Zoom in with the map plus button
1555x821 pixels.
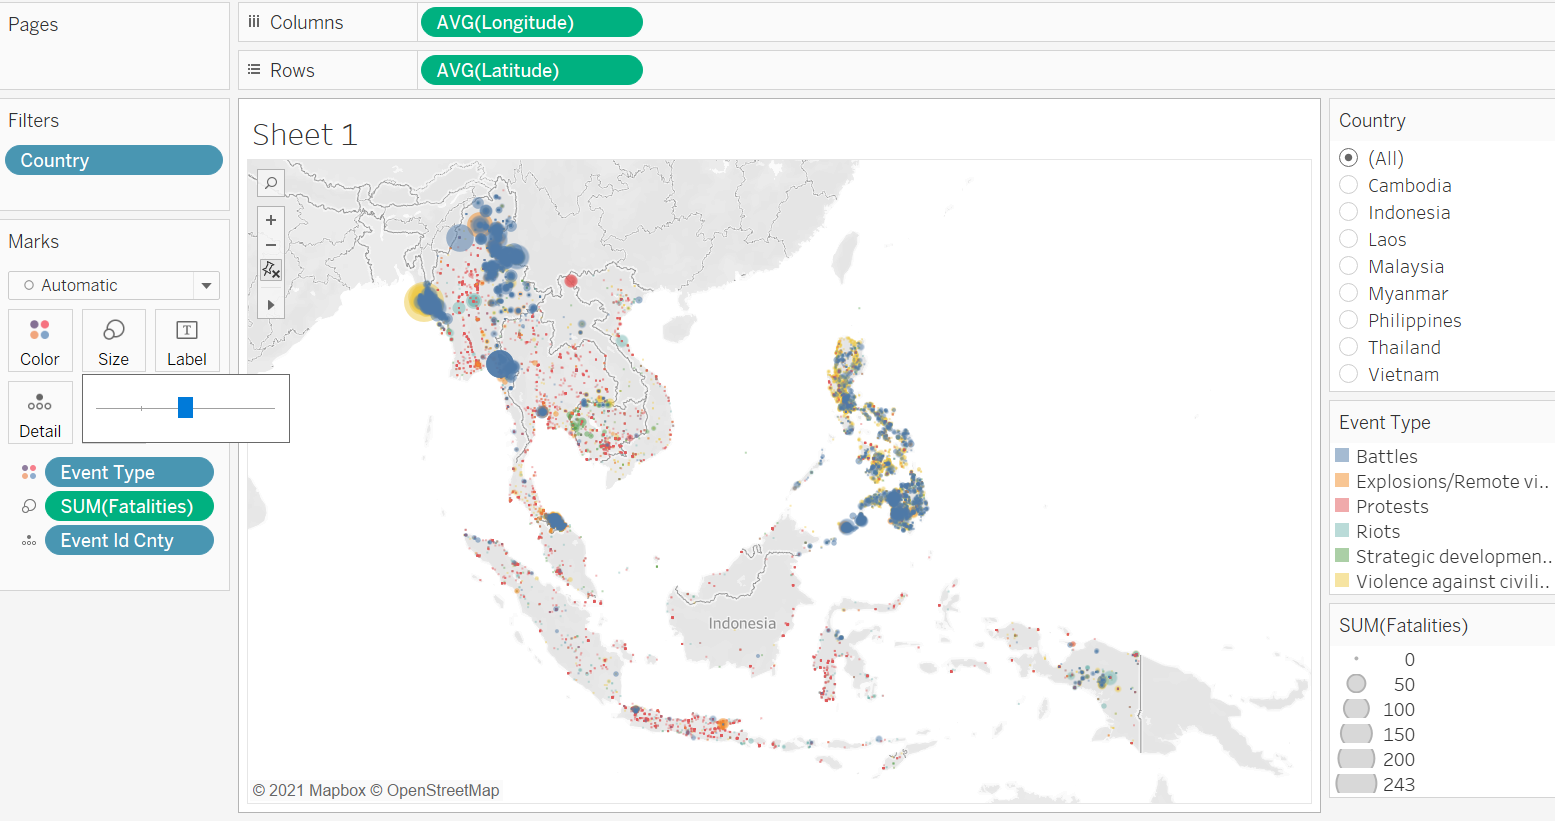click(271, 220)
